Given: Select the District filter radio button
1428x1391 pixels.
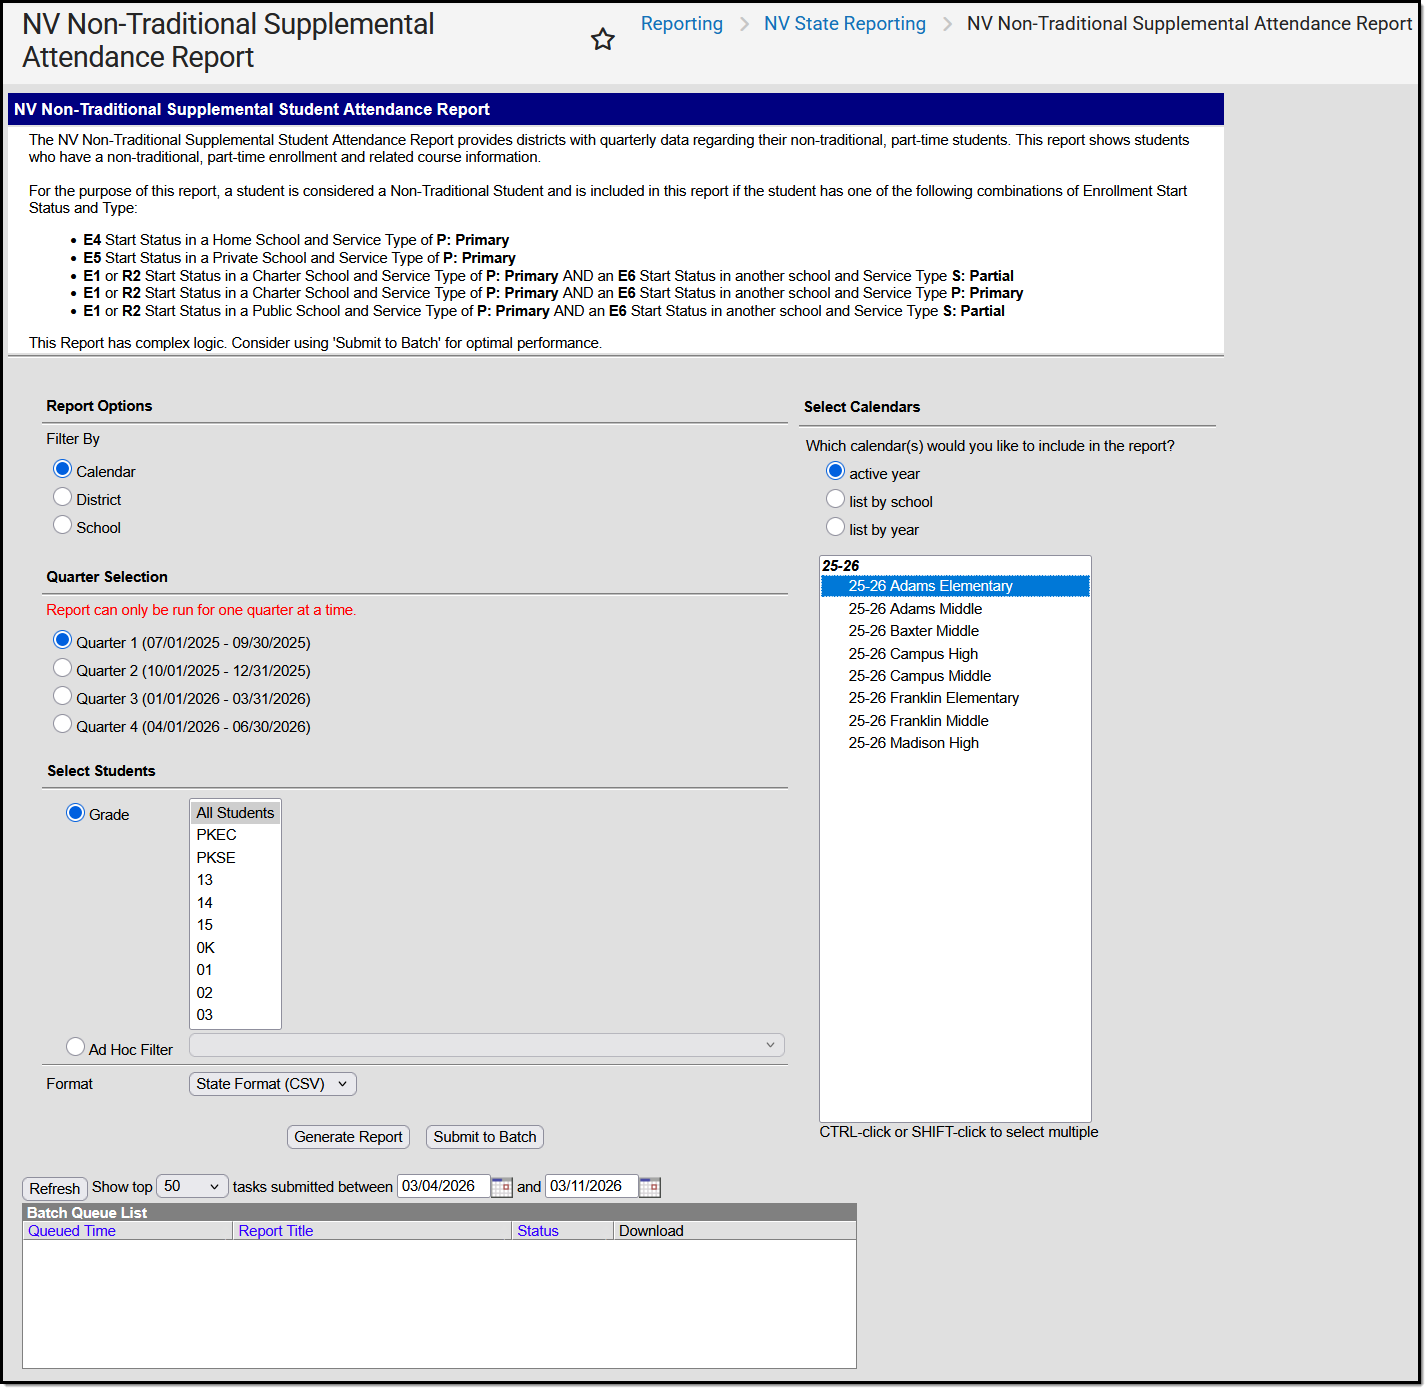Looking at the screenshot, I should tap(62, 497).
